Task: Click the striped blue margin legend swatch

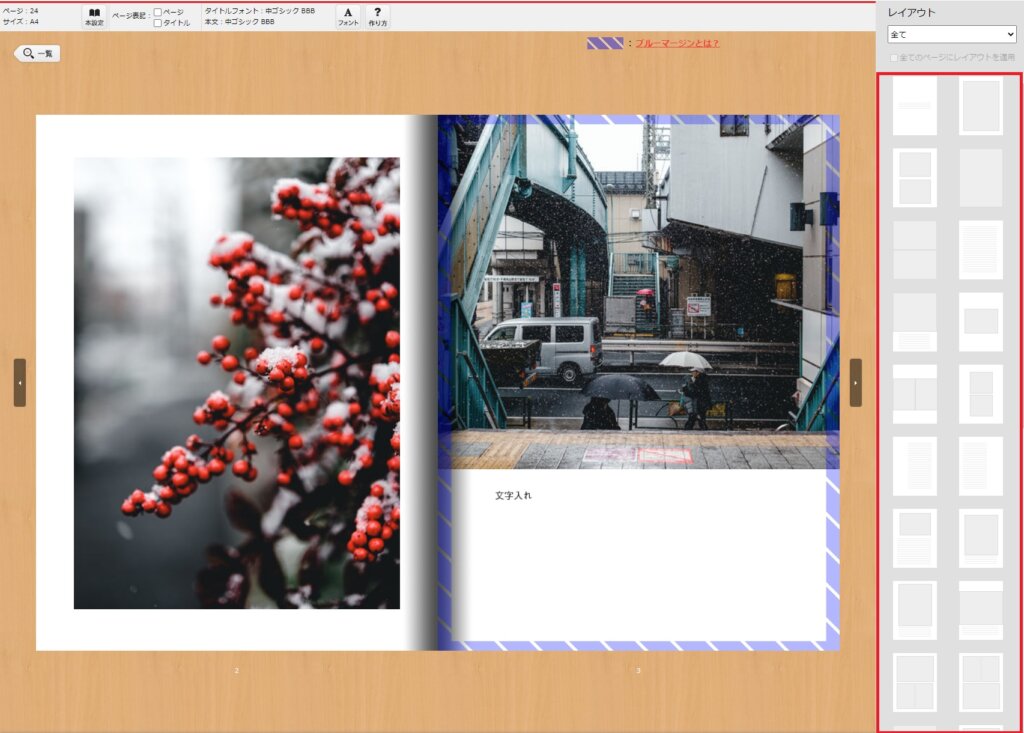Action: click(x=605, y=43)
